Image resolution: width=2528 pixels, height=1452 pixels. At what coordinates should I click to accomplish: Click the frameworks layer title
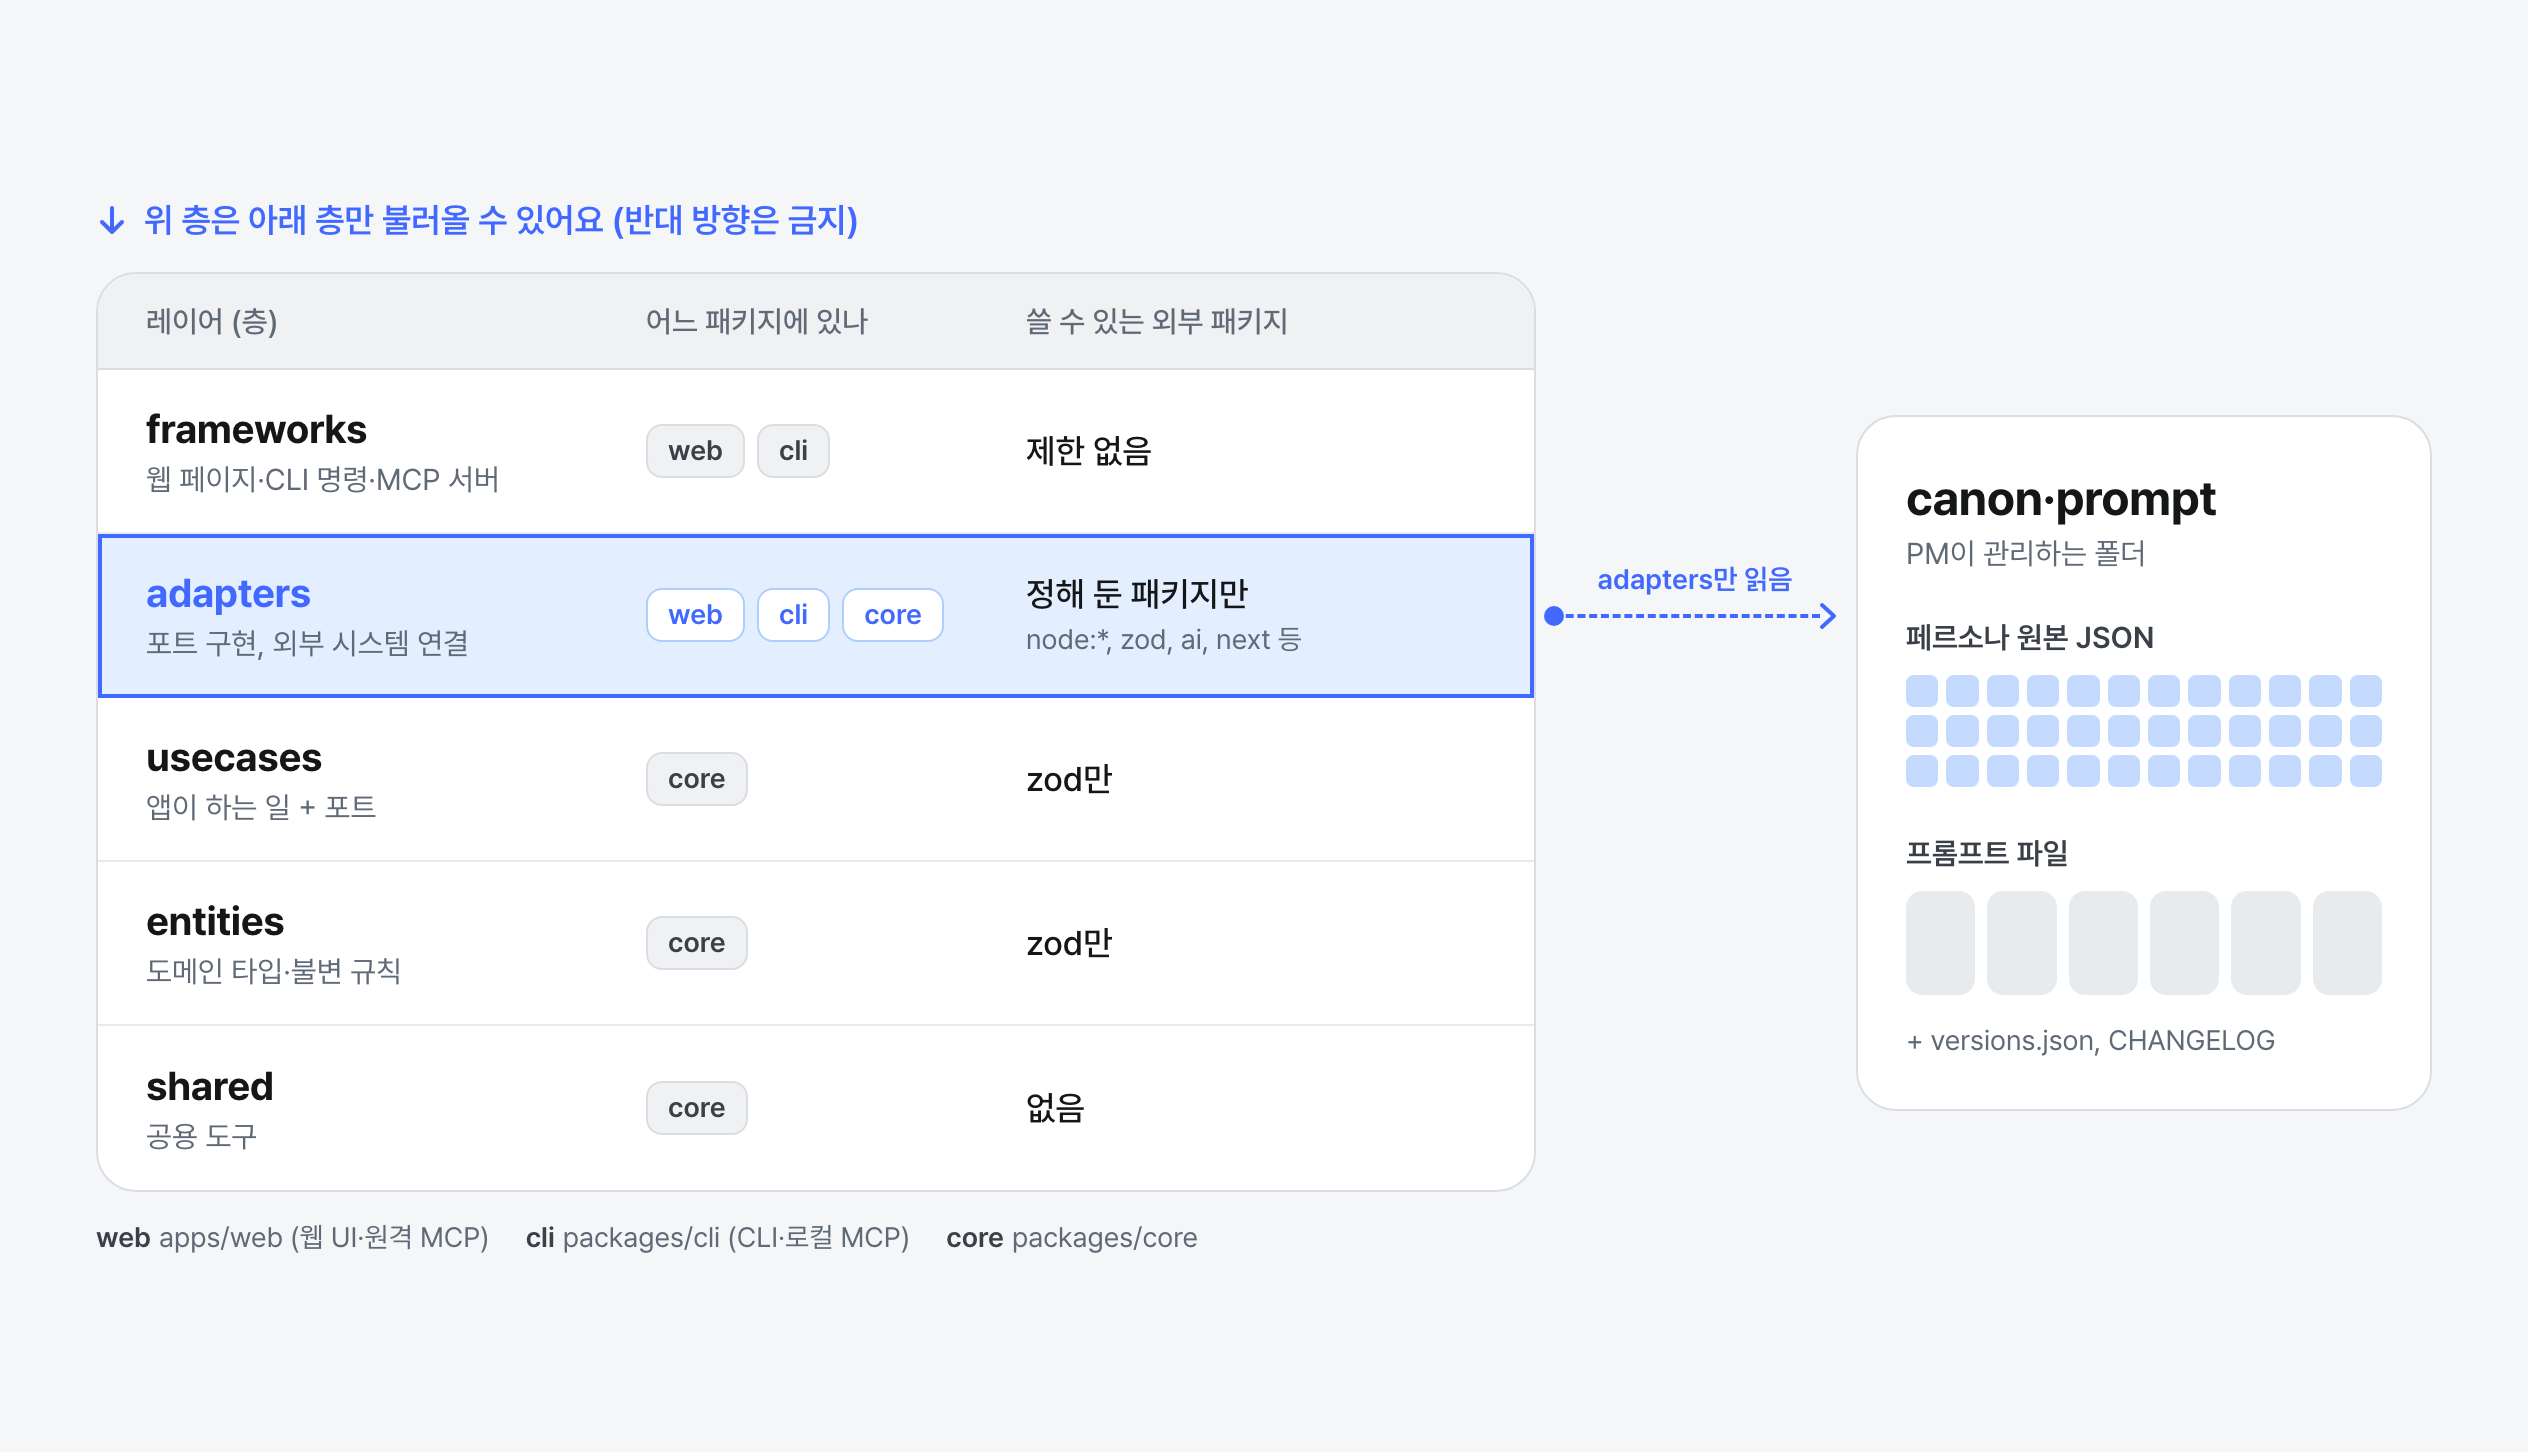point(256,430)
